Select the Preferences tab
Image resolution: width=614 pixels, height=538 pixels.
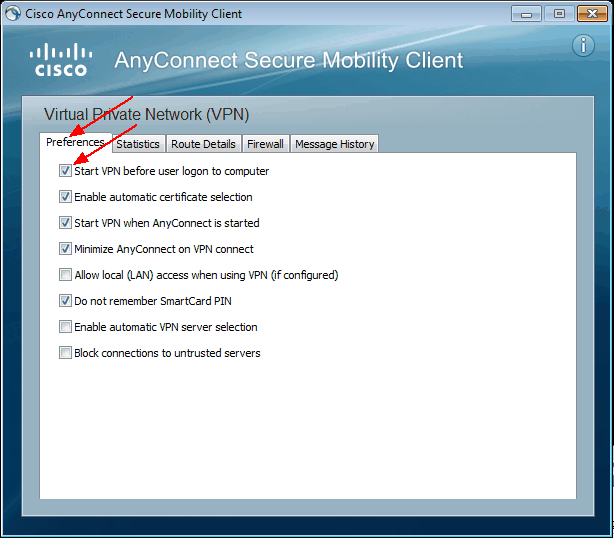coord(76,142)
